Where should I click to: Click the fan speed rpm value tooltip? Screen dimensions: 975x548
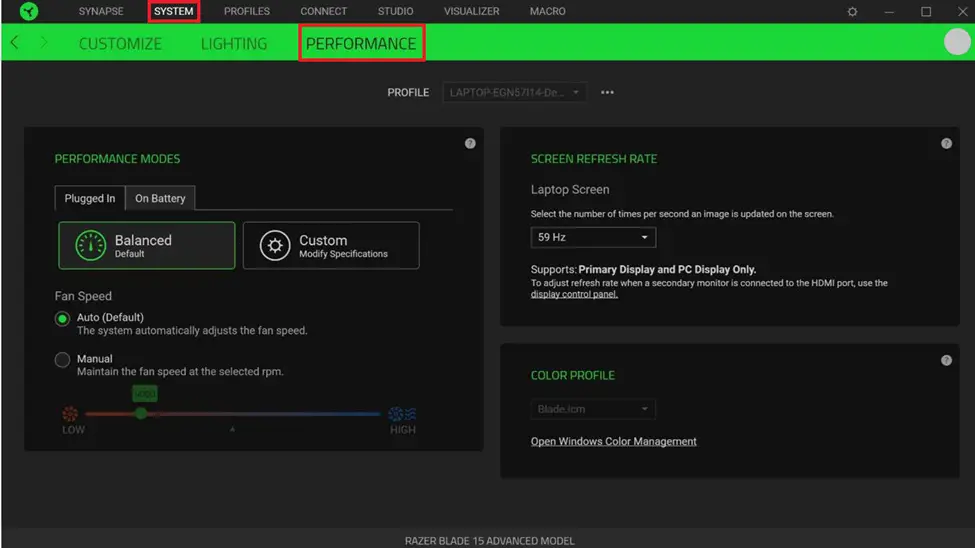click(x=145, y=393)
